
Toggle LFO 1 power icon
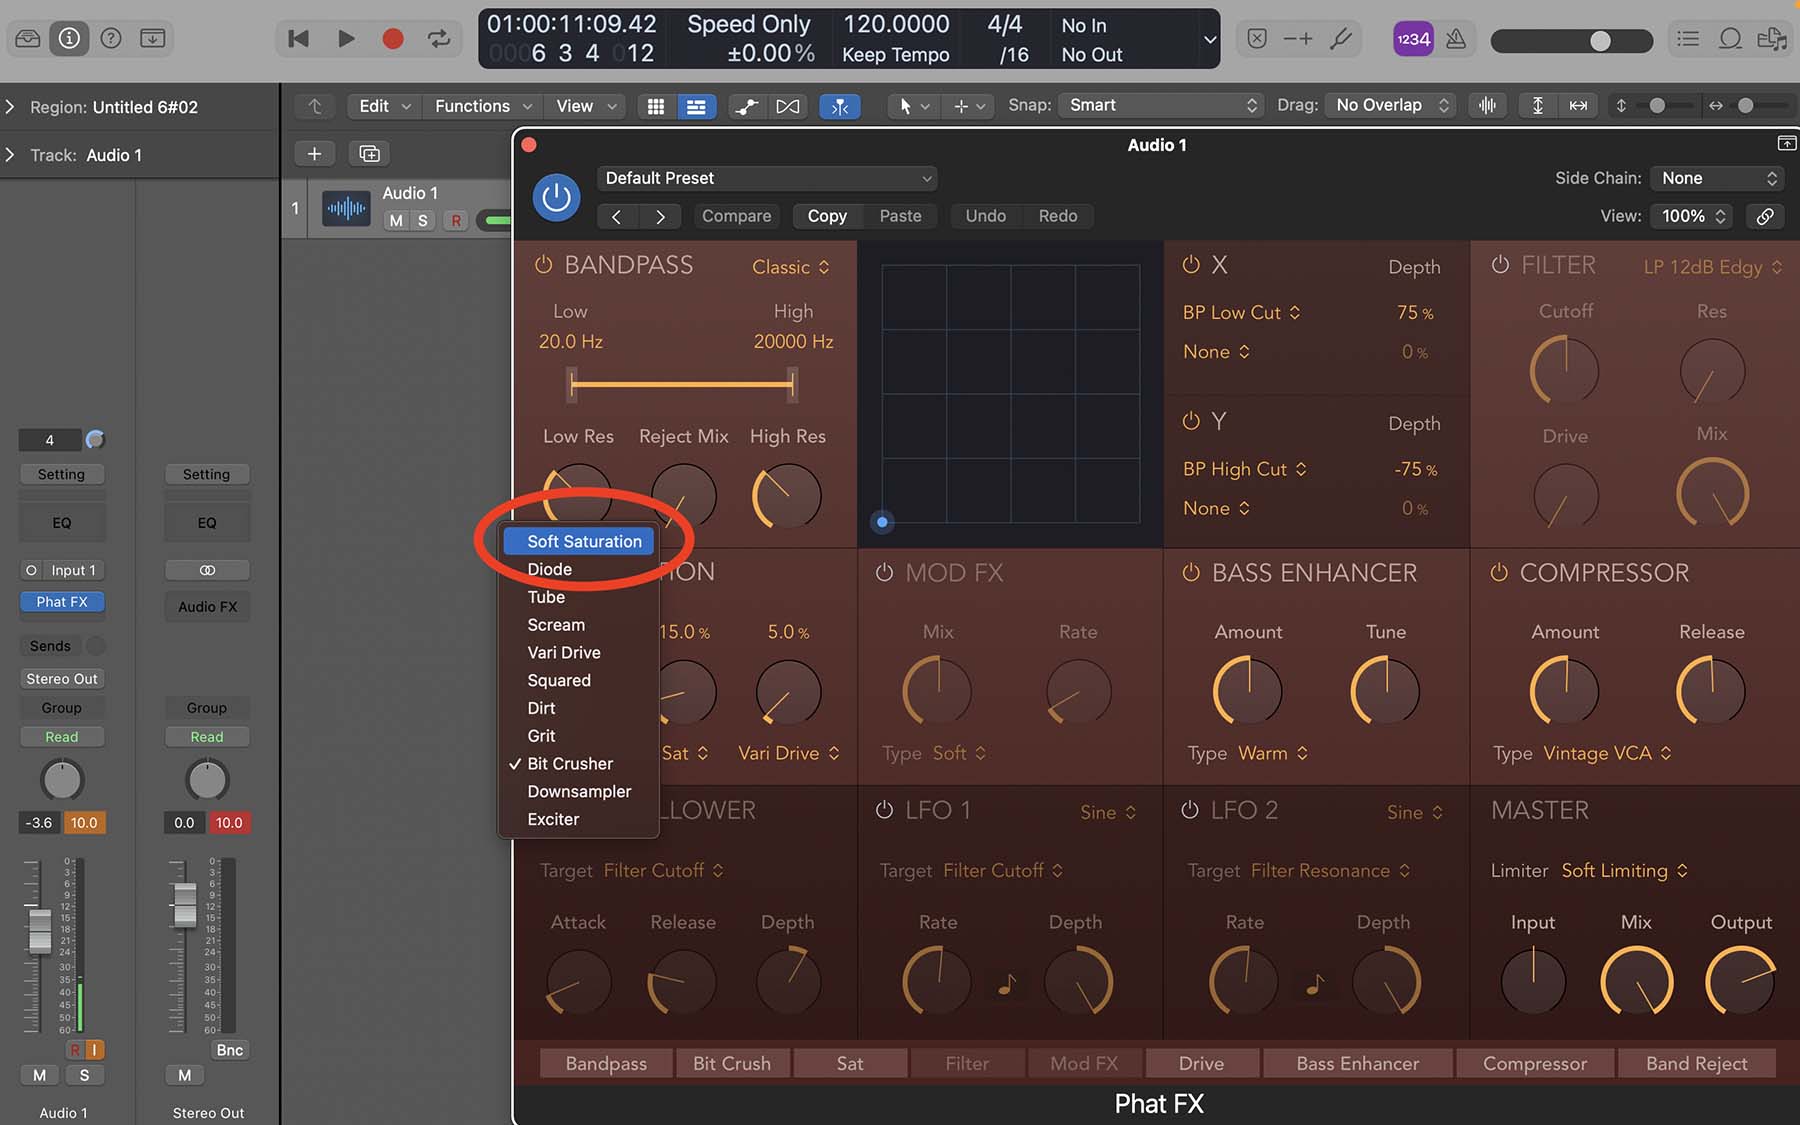[884, 810]
